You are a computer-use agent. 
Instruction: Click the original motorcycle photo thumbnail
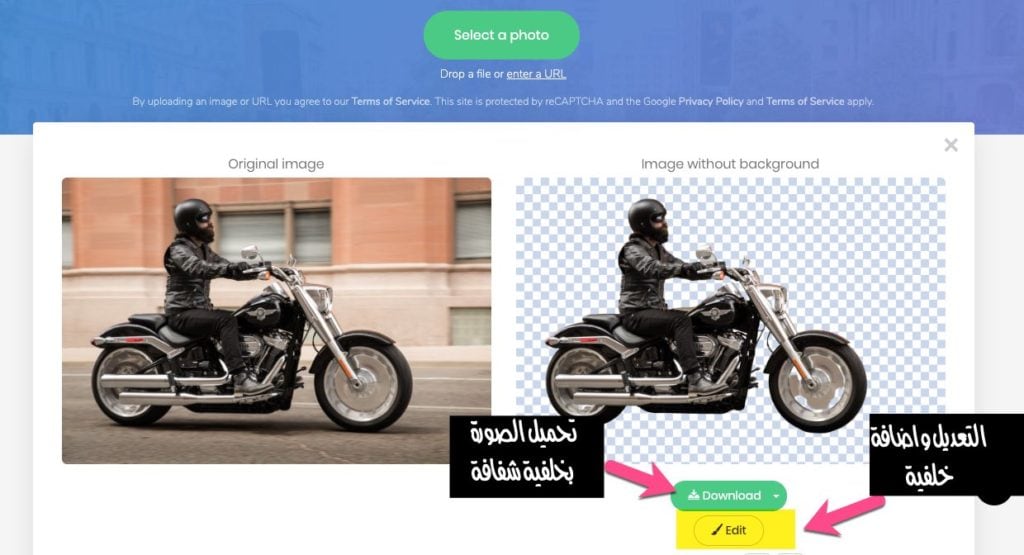[x=276, y=321]
